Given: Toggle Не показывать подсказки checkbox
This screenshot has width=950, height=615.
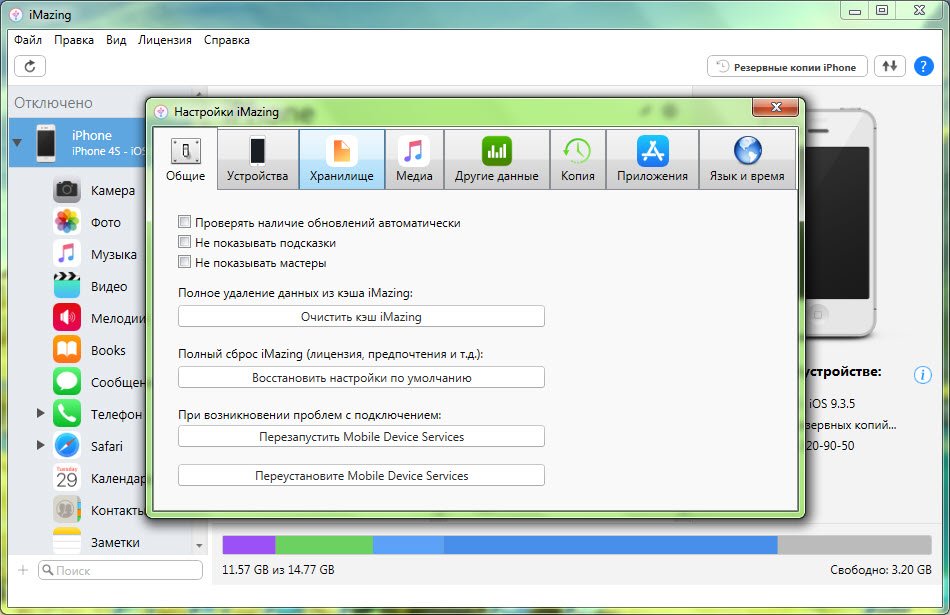Looking at the screenshot, I should [184, 242].
